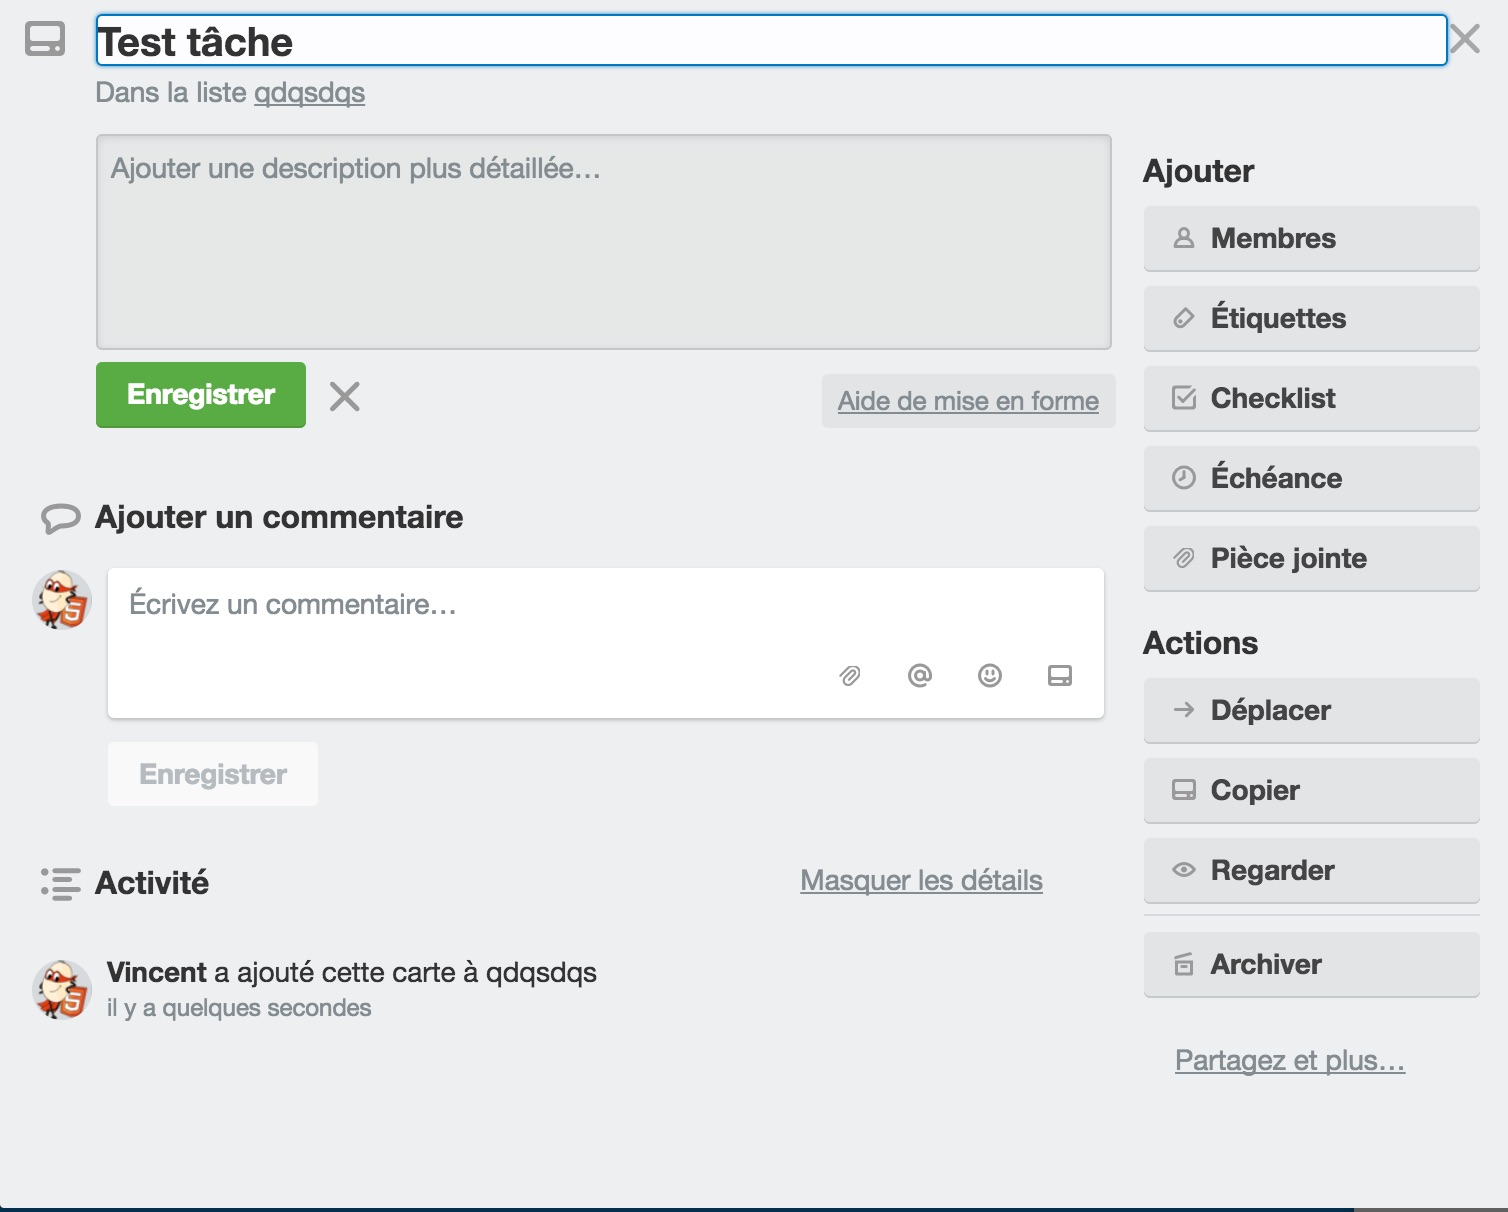Close the card dialog with the X

pyautogui.click(x=1465, y=39)
